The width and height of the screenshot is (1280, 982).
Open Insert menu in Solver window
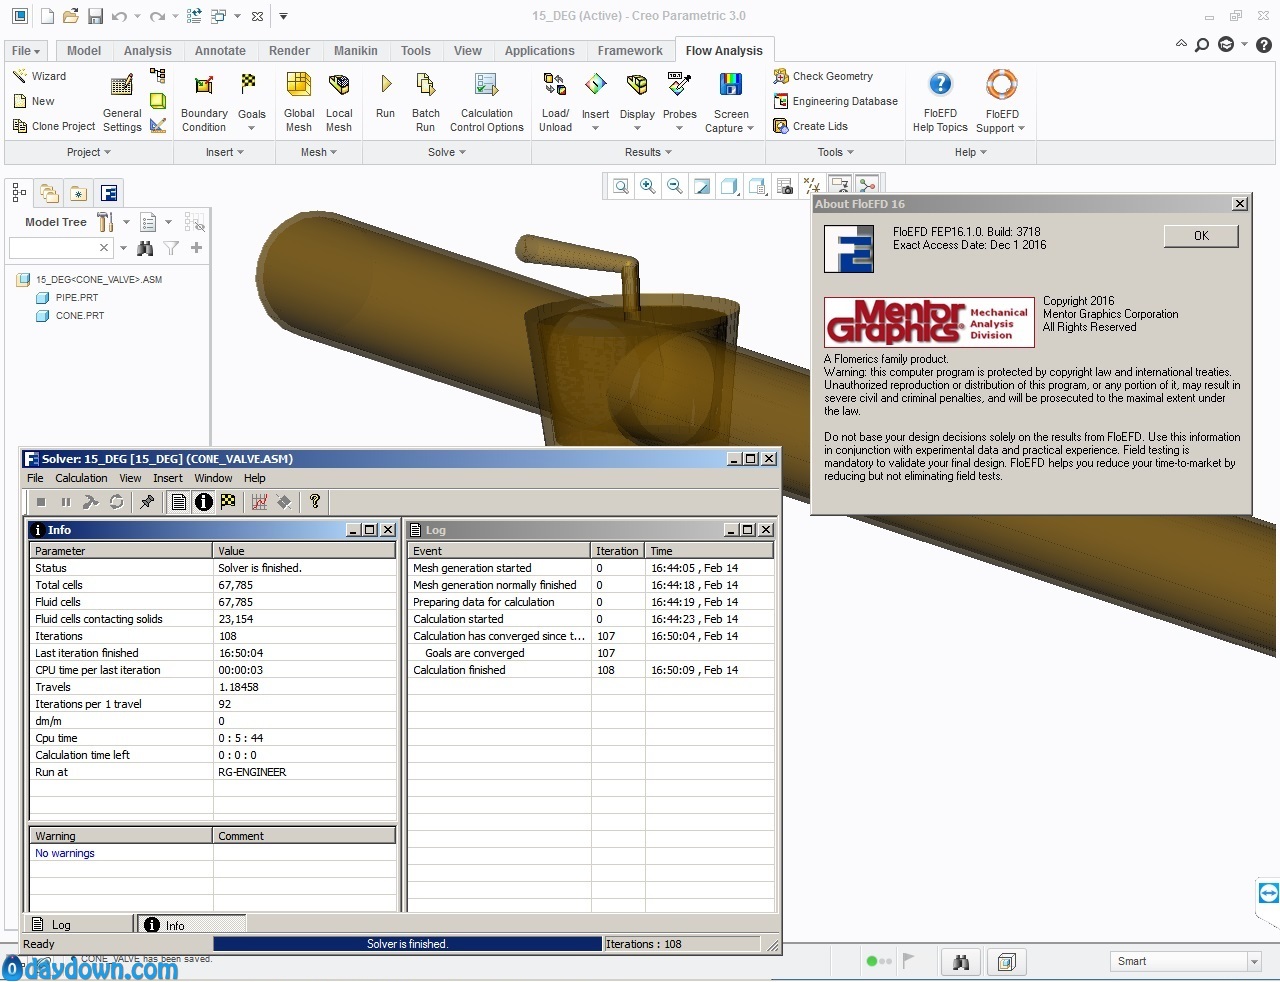click(x=168, y=478)
